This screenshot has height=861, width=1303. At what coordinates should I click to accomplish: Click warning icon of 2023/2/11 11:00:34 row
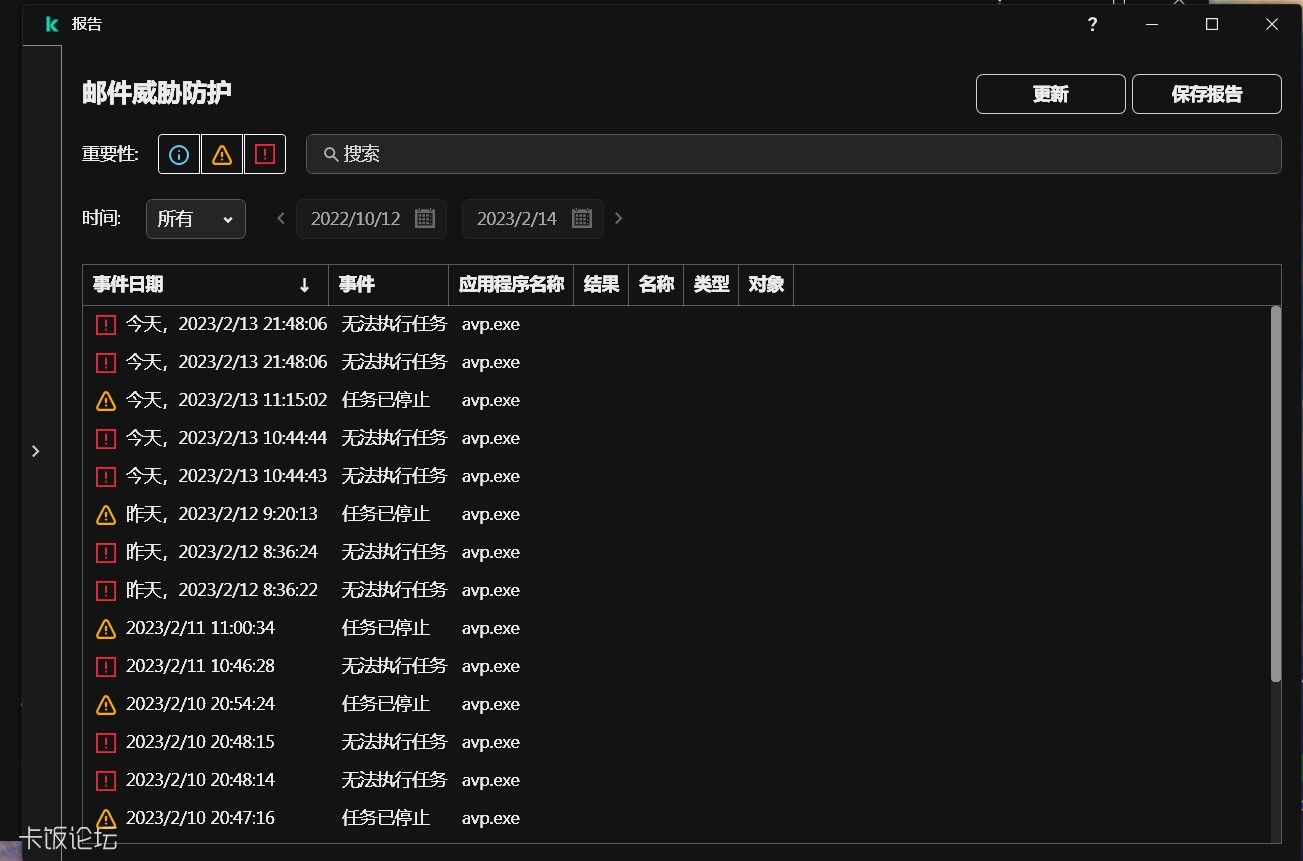coord(106,628)
